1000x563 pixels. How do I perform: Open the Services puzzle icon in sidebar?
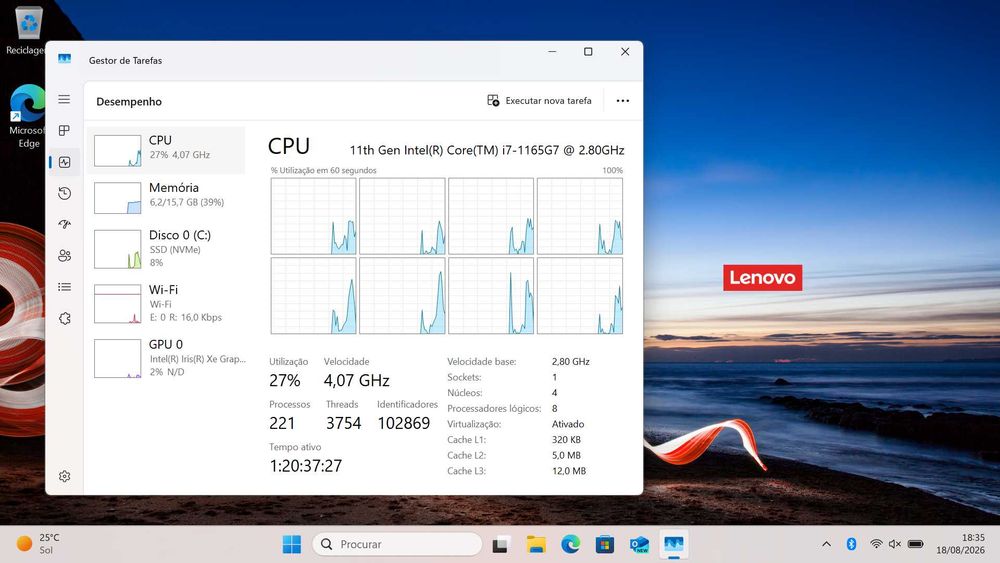(64, 318)
